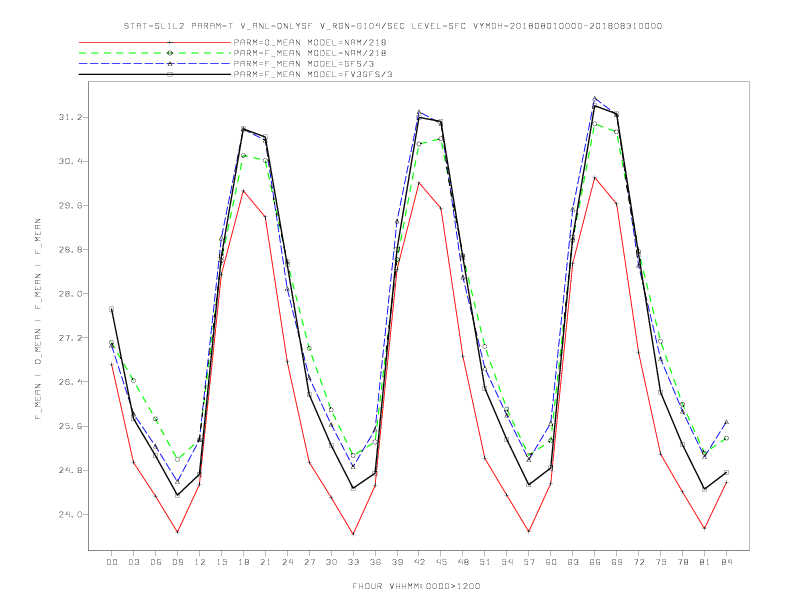Click the x-axis title FHOUR VHHMM:0000>1200

(416, 586)
